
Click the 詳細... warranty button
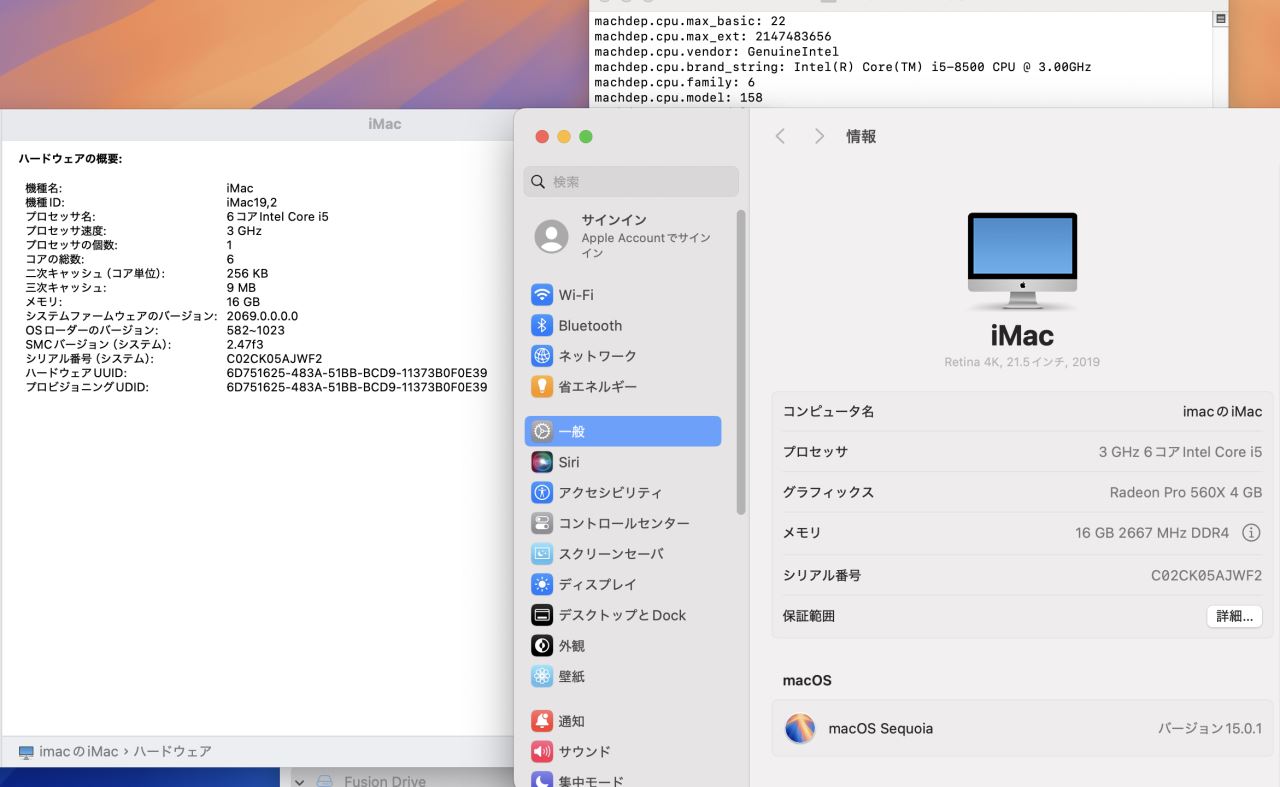(1234, 617)
